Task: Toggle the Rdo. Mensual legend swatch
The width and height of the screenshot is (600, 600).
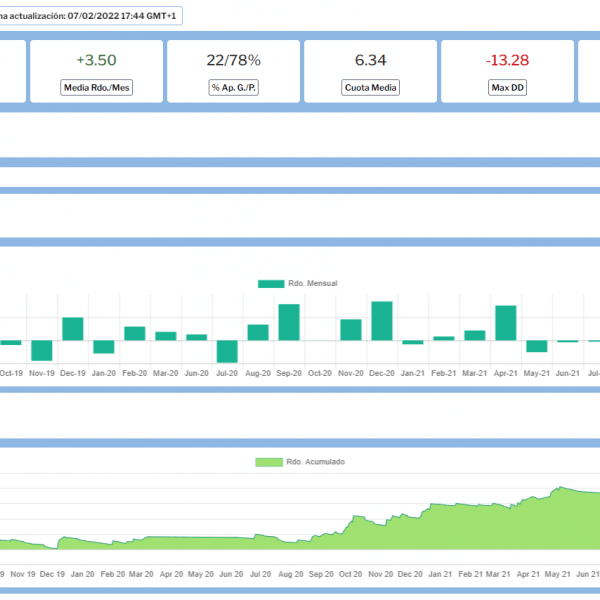Action: 271,284
